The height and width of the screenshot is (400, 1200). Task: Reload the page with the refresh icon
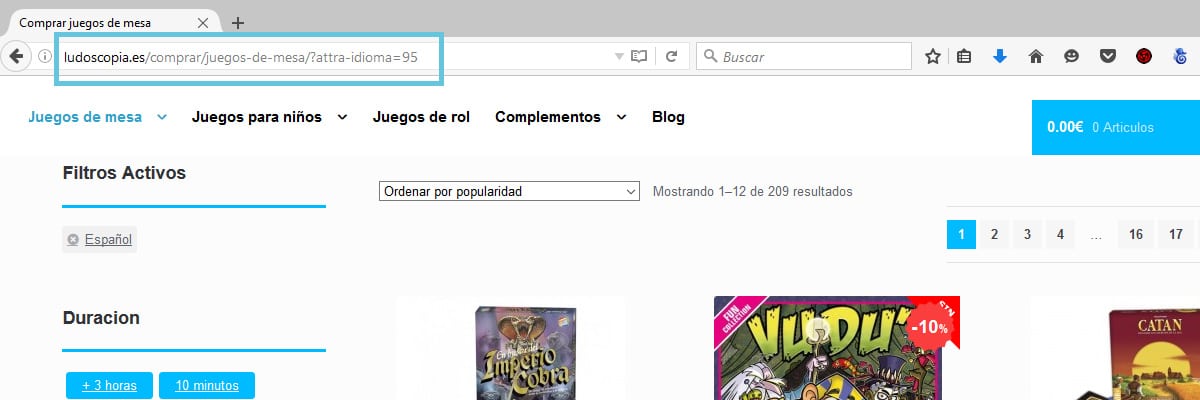click(672, 57)
